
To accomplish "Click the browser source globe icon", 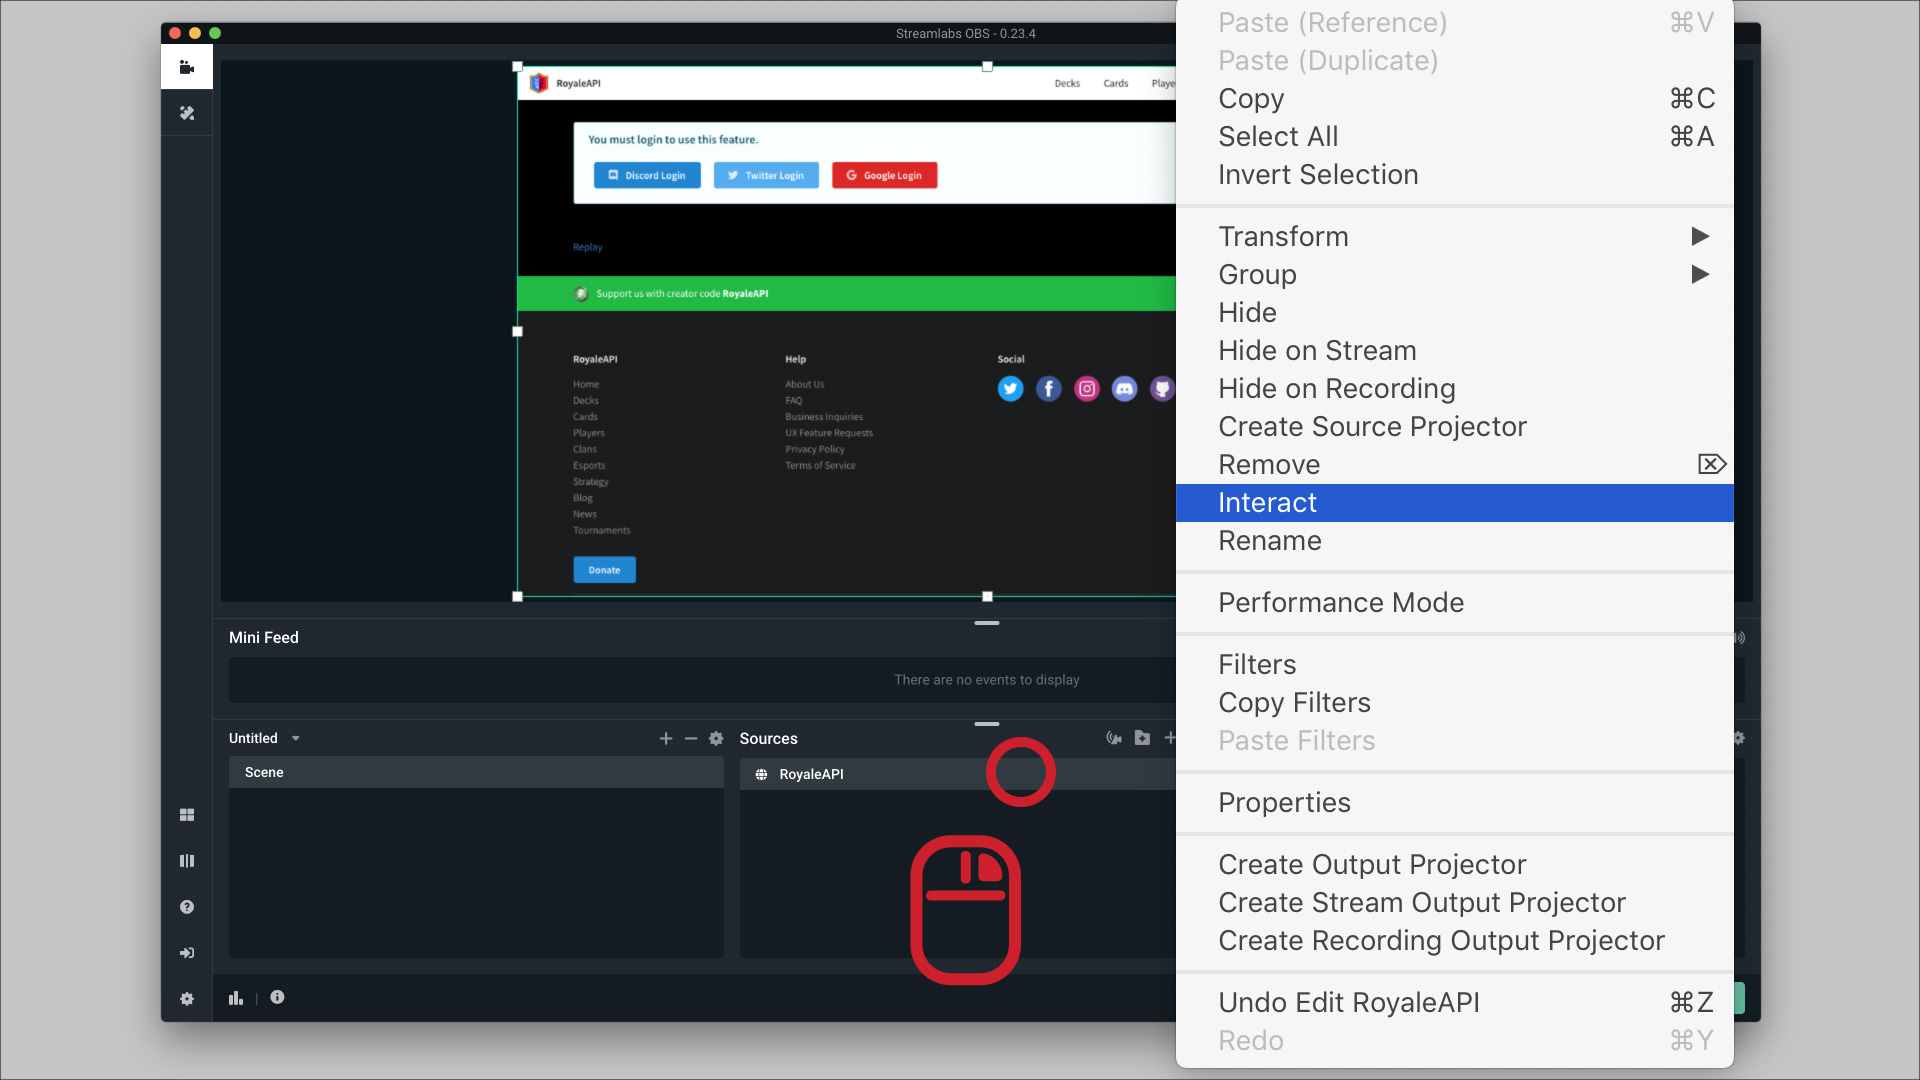I will 761,774.
